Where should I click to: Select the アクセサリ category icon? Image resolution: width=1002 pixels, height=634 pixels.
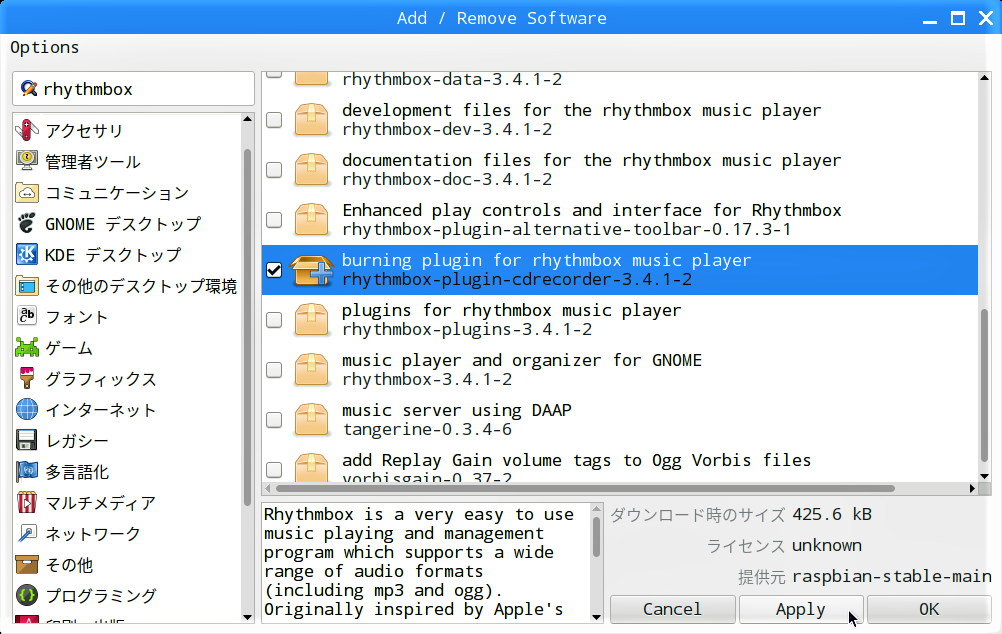coord(27,130)
